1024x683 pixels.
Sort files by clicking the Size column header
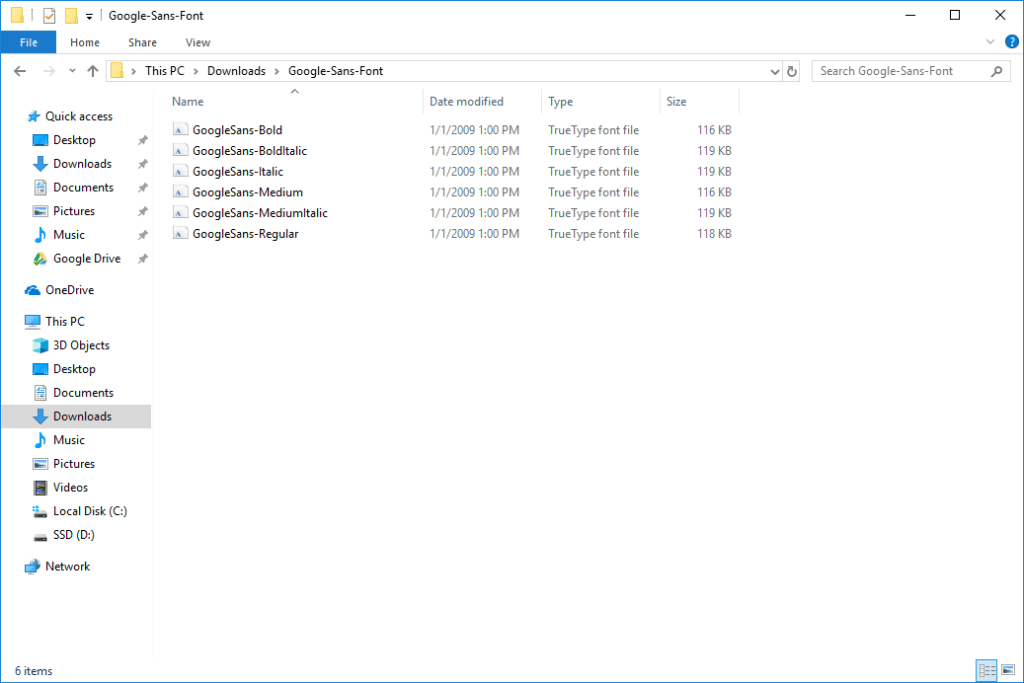677,101
